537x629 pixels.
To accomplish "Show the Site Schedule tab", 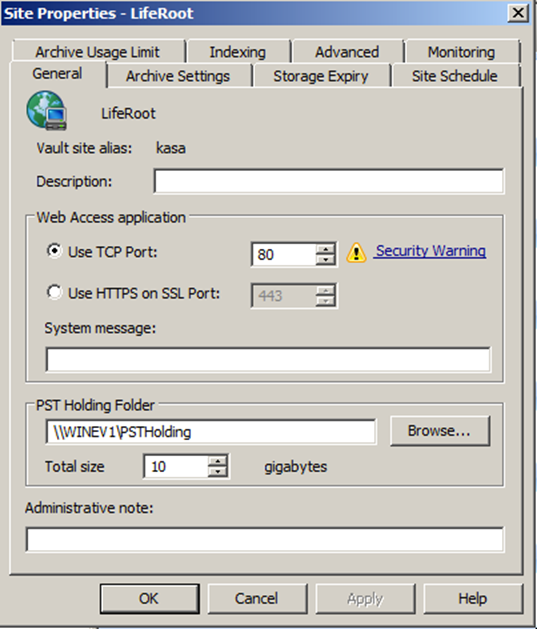I will click(x=455, y=76).
